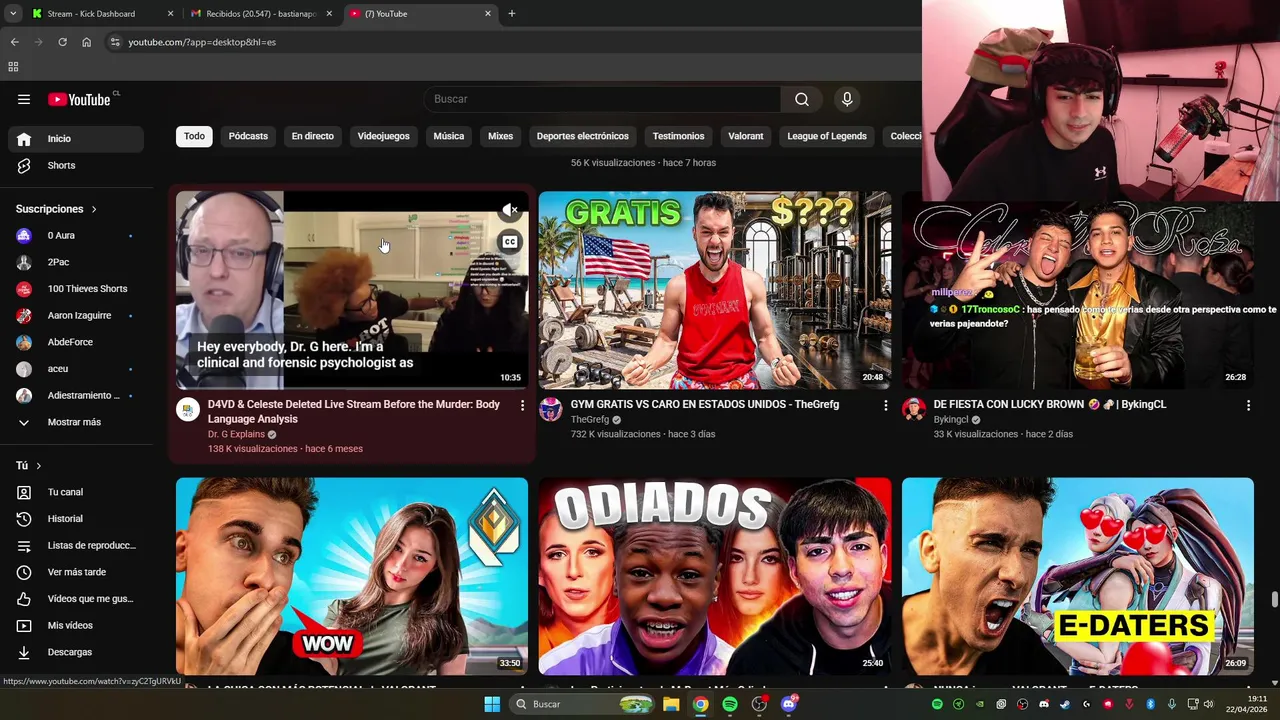Open Inicio in the sidebar
This screenshot has width=1280, height=720.
click(76, 139)
